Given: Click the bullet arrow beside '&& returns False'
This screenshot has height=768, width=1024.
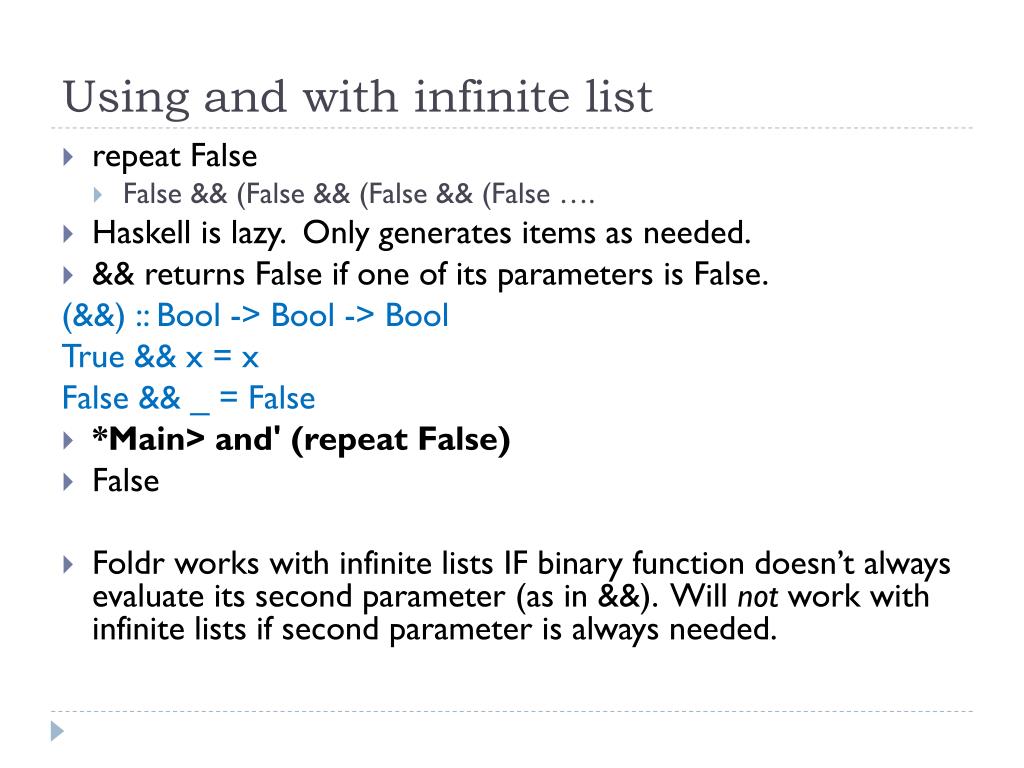Looking at the screenshot, I should coord(68,275).
